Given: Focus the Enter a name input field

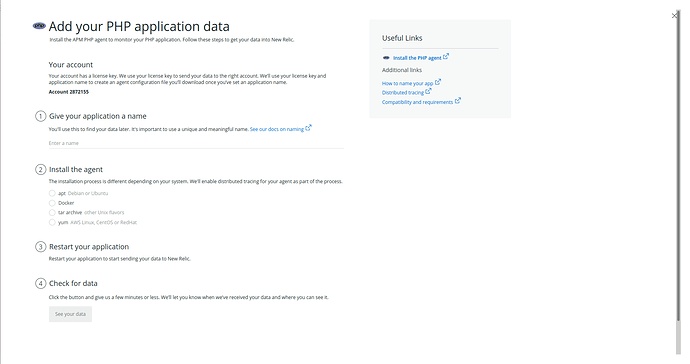Looking at the screenshot, I should tap(196, 143).
